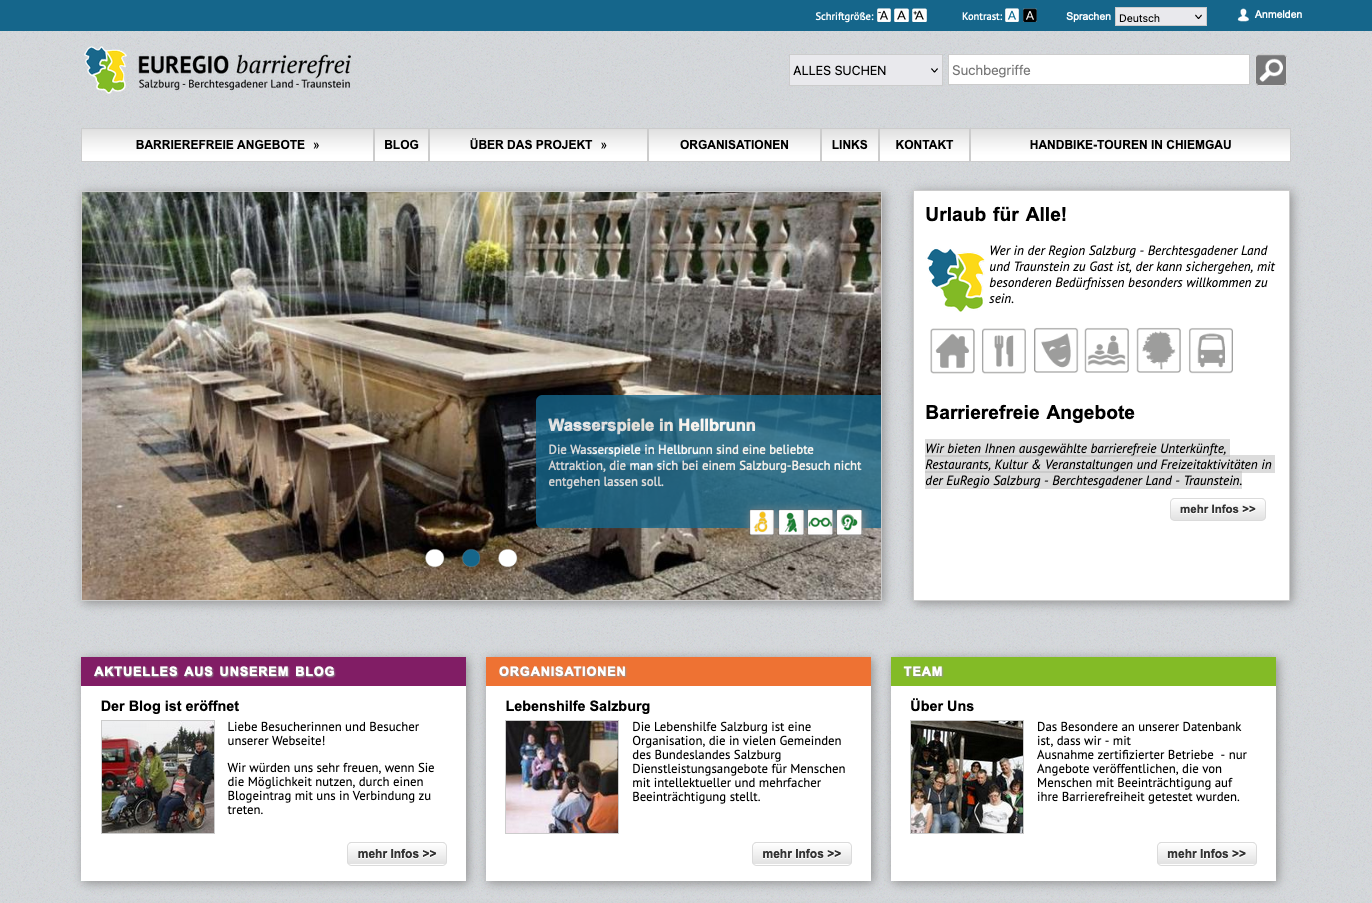Image resolution: width=1372 pixels, height=903 pixels.
Task: Click the wheelchair accessibility icon on slider
Action: (762, 522)
